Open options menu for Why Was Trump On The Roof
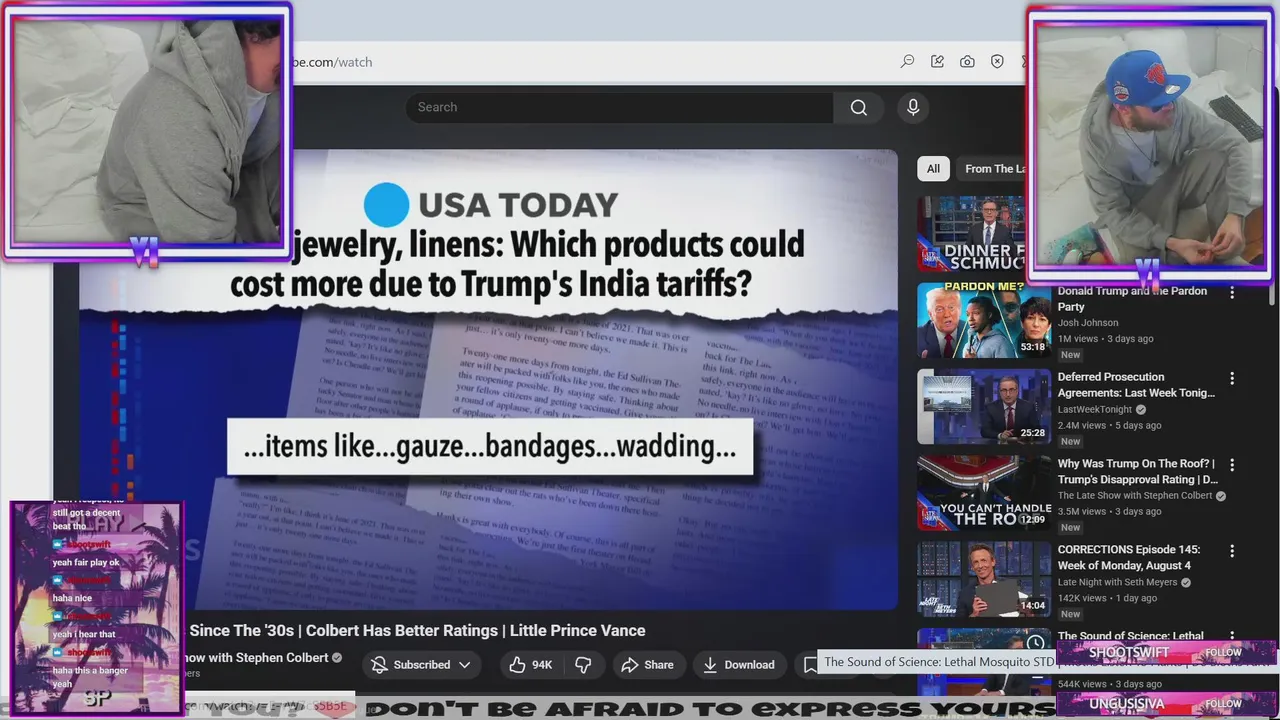 click(1232, 465)
